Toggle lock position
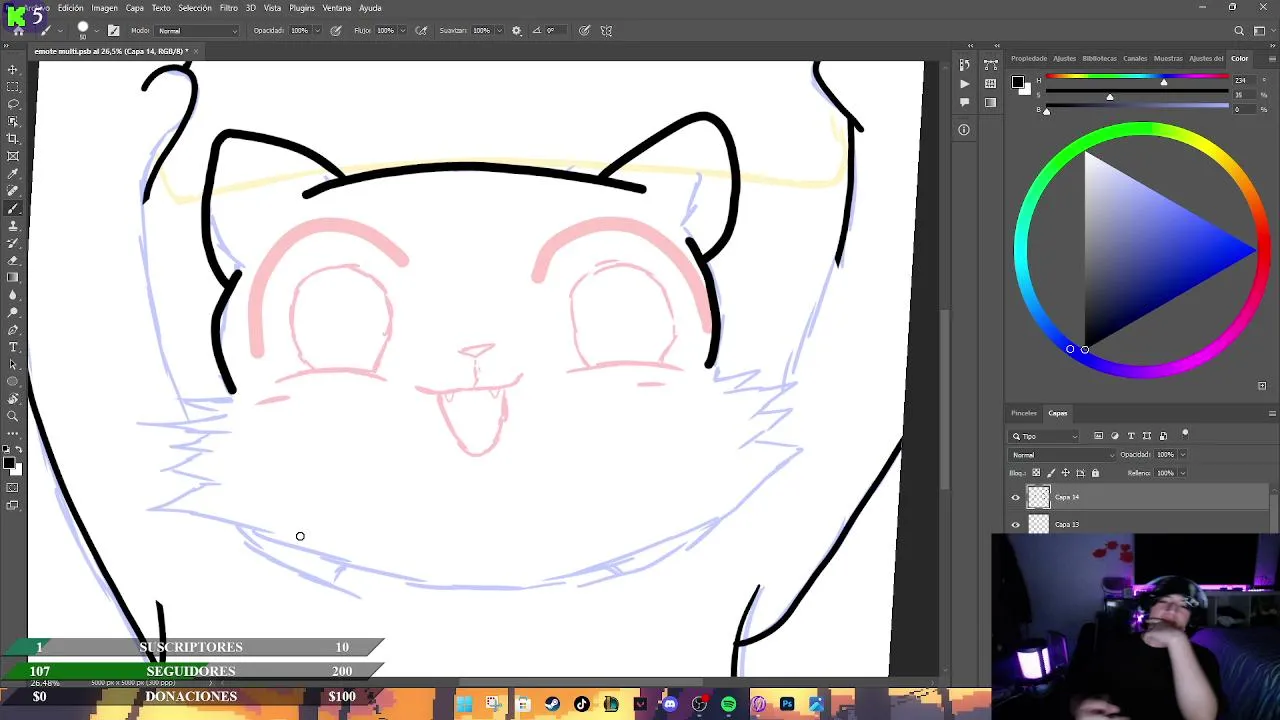 tap(1065, 473)
